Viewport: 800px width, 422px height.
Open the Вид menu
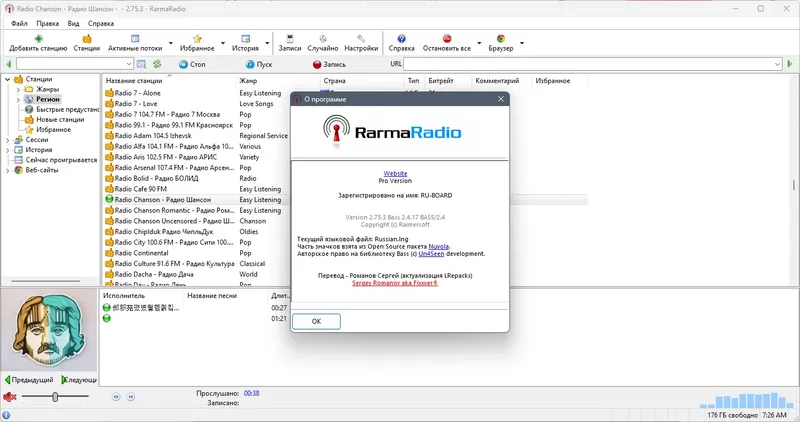(x=73, y=23)
